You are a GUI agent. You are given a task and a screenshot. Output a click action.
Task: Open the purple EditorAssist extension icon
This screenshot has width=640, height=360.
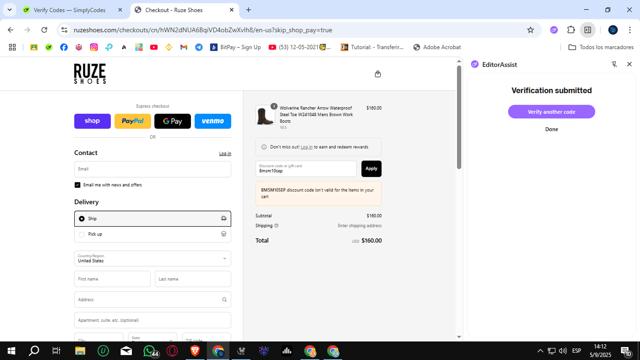coord(554,30)
